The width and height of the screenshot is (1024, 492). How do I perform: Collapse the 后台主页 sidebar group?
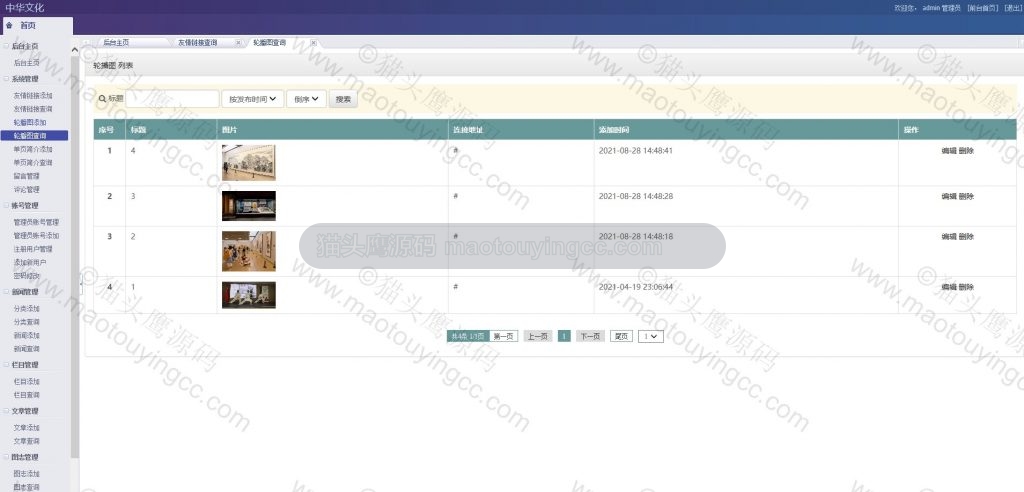(x=7, y=46)
